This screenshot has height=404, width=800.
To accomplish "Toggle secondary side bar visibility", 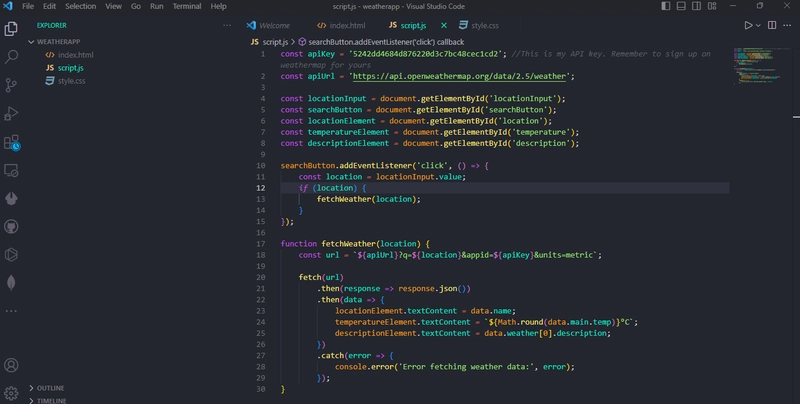I will (x=696, y=6).
